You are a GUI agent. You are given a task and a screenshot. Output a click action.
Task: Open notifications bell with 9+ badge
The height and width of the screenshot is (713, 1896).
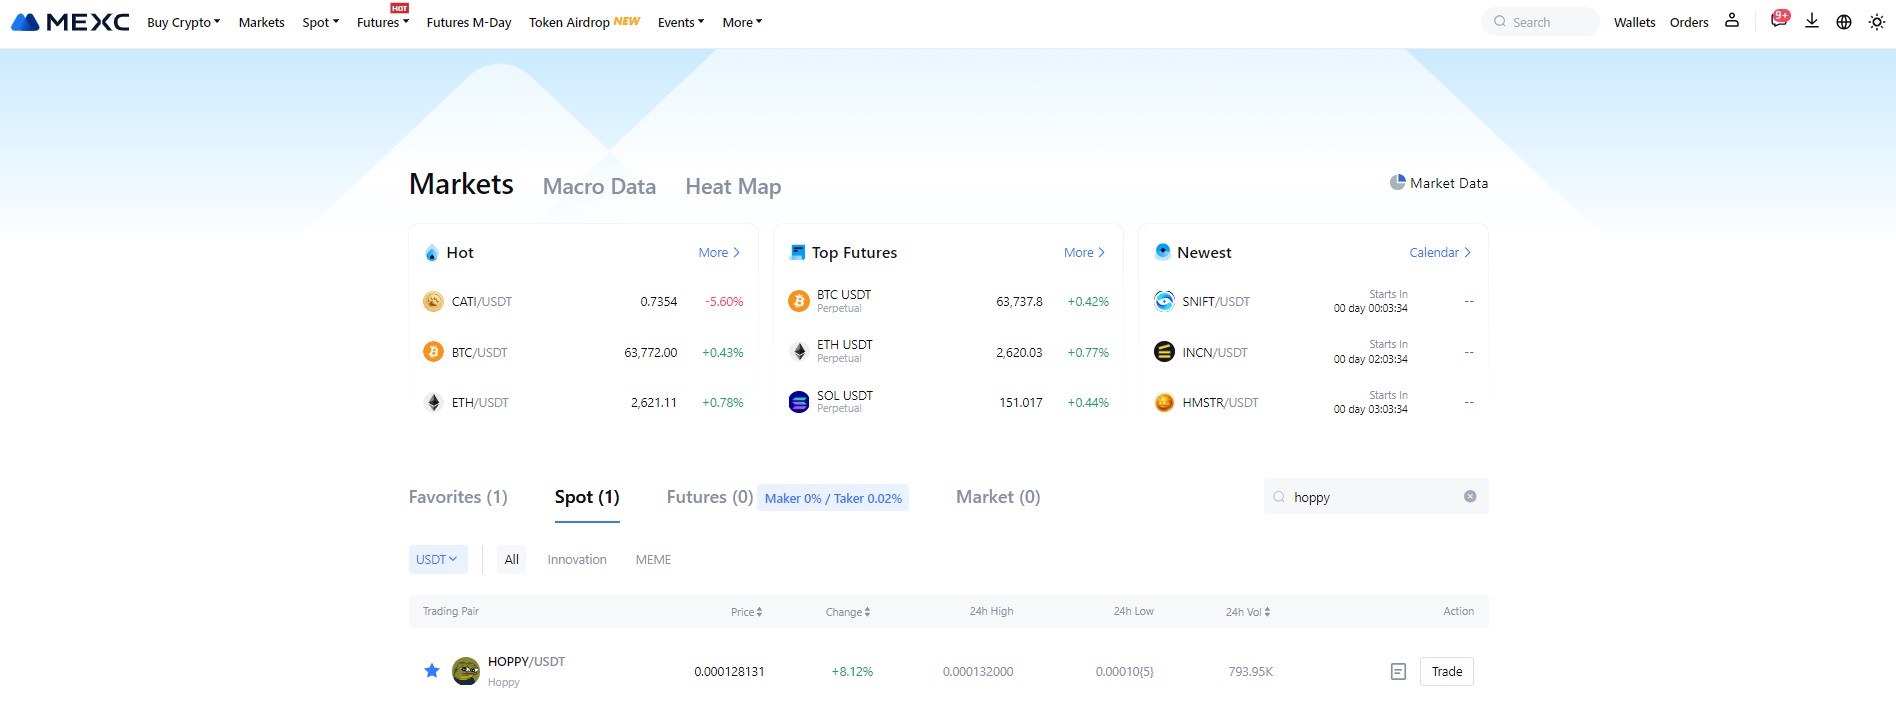click(1778, 21)
